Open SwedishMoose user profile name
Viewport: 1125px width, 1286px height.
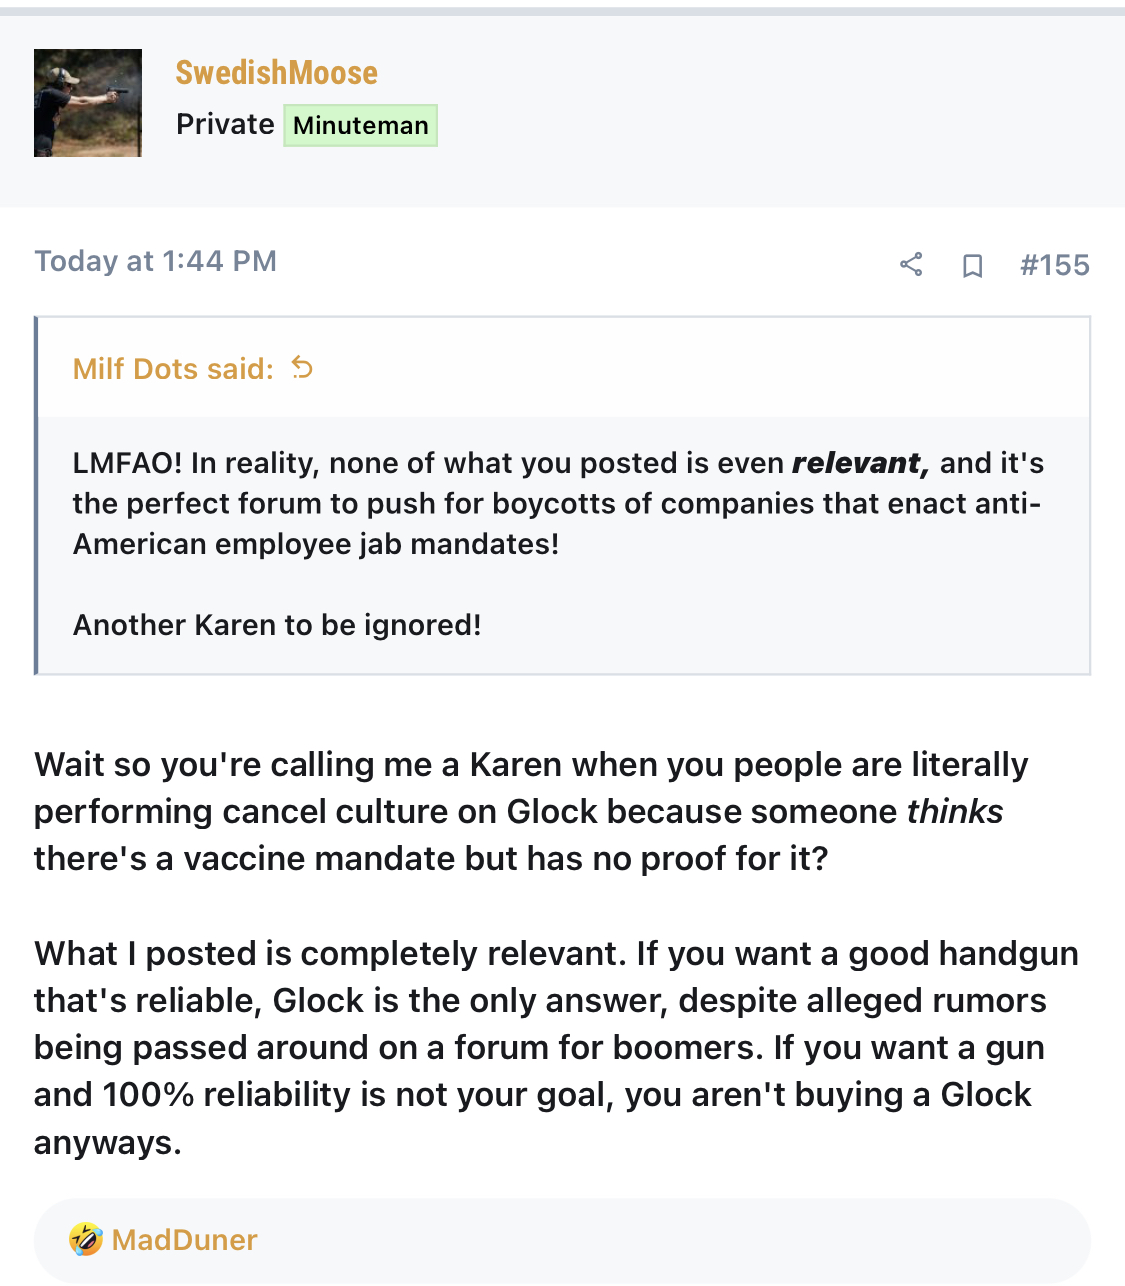click(276, 72)
